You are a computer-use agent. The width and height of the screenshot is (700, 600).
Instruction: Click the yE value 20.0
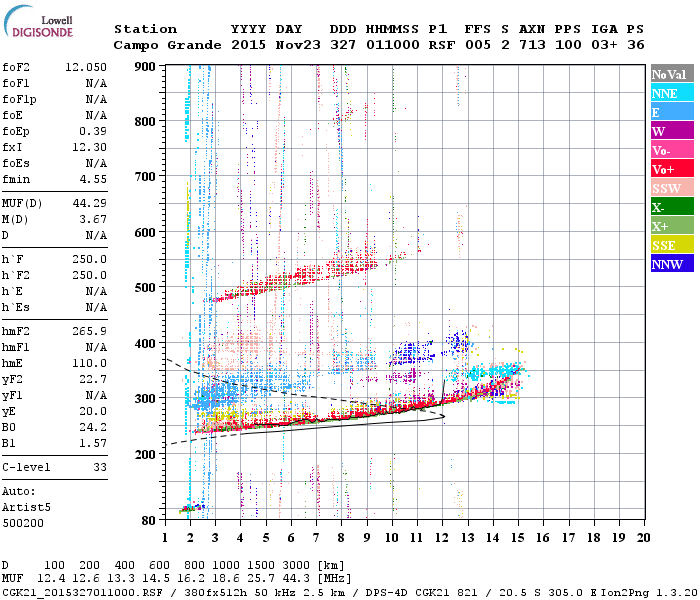[93, 412]
